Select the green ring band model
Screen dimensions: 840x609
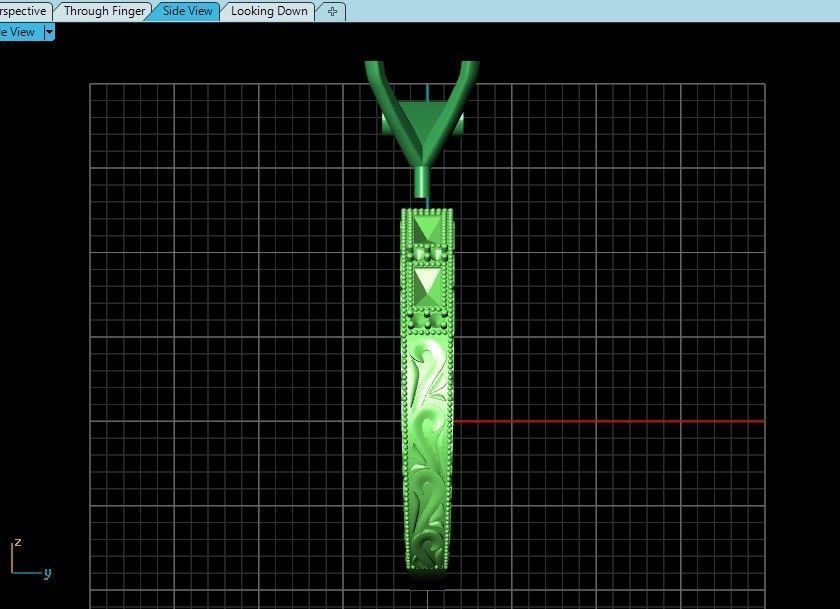click(428, 391)
